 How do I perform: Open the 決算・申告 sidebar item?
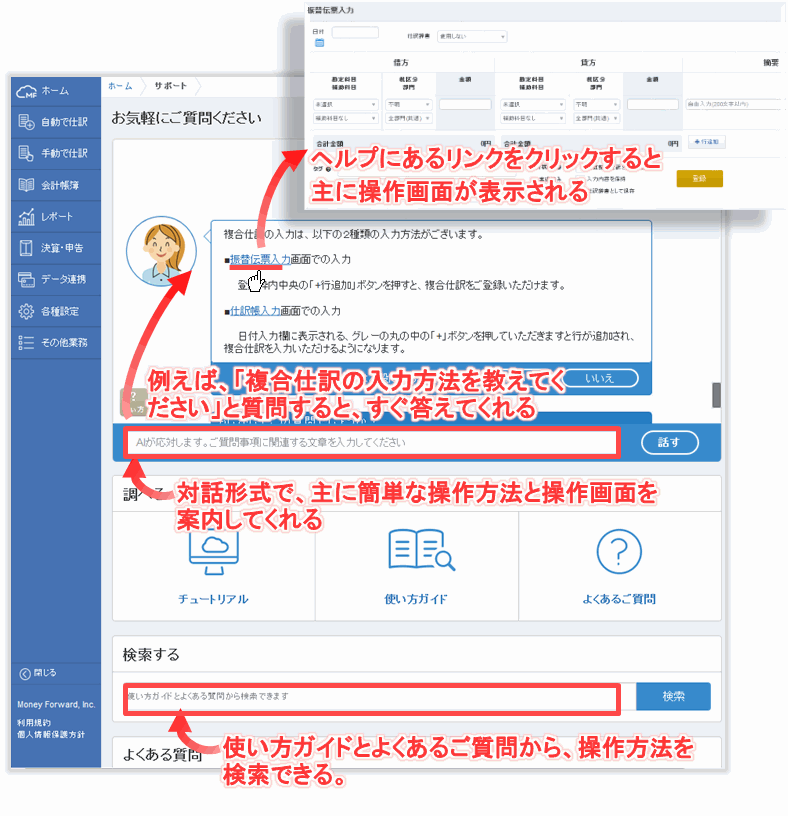coord(56,248)
